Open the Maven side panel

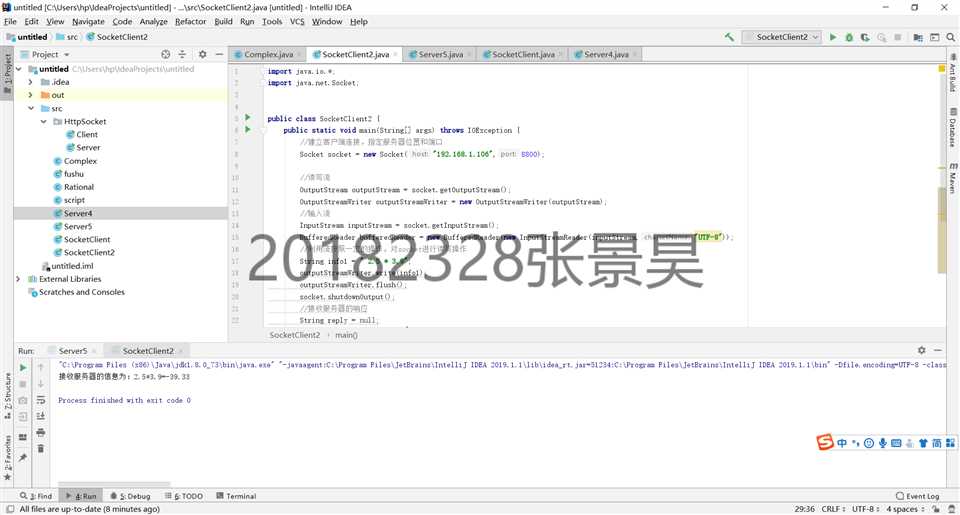(x=953, y=178)
